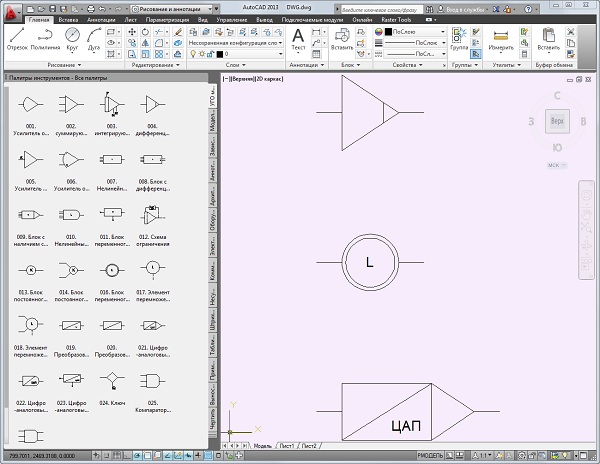Select the Полилиния (Polyline) tool

[x=44, y=36]
